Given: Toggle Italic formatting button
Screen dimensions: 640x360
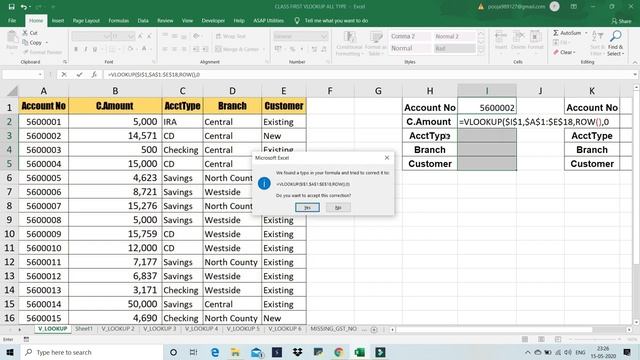Looking at the screenshot, I should coord(86,49).
